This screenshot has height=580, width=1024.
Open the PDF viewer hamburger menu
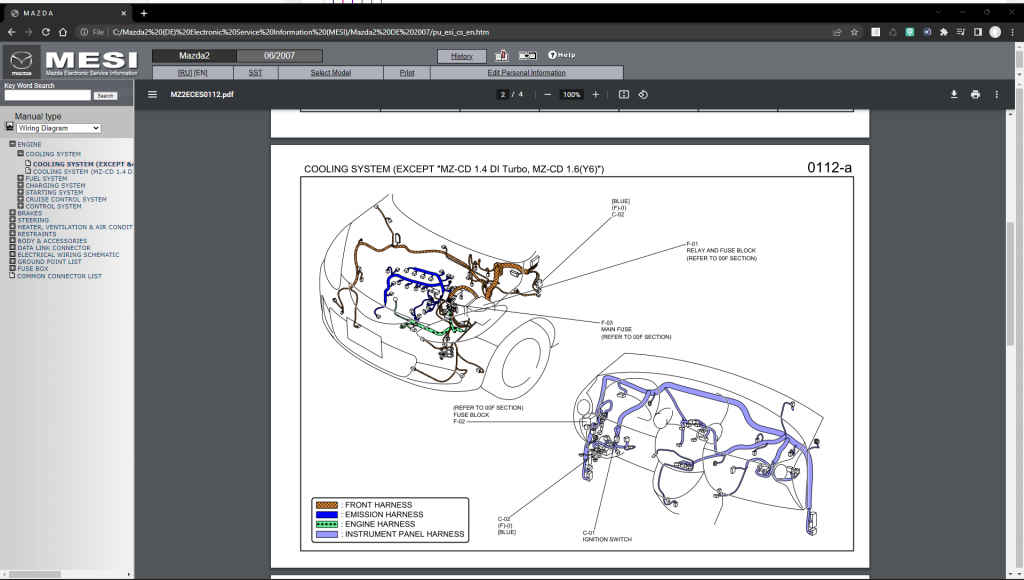(152, 94)
